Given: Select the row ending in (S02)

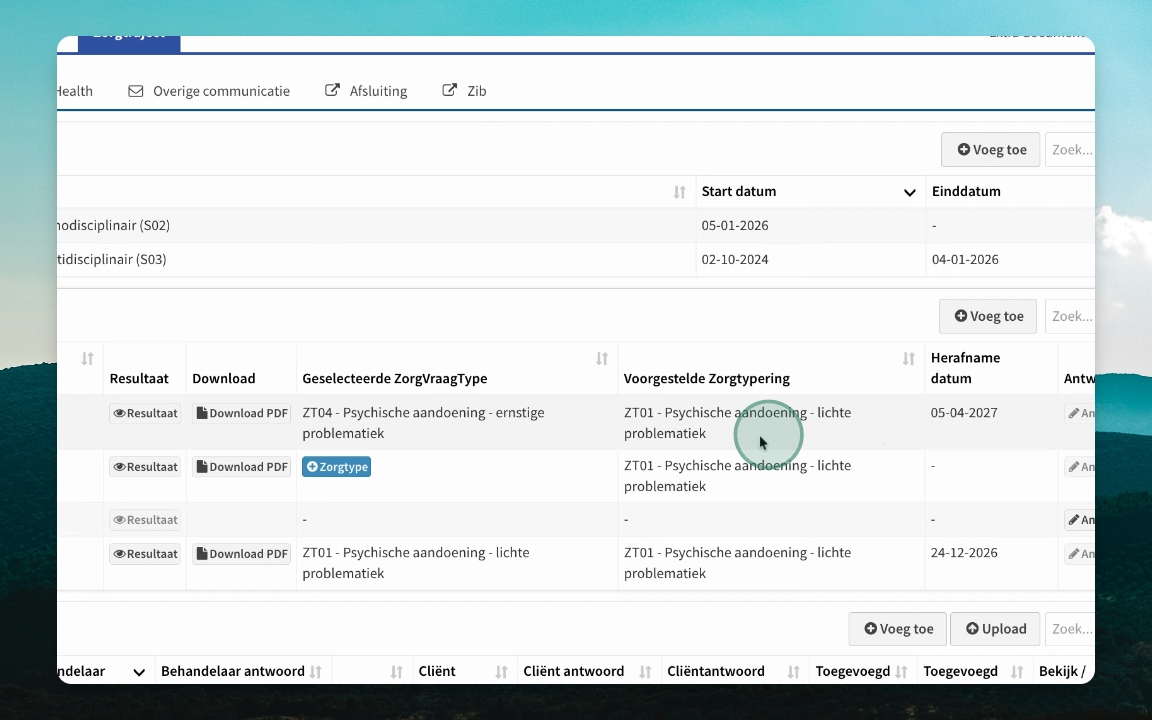Looking at the screenshot, I should click(x=576, y=226).
